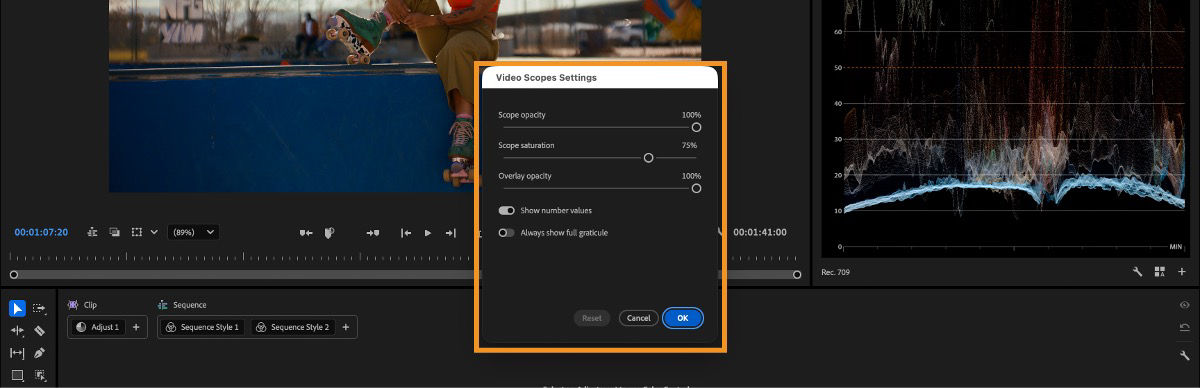Enable Always show full graticule toggle
Image resolution: width=1200 pixels, height=388 pixels.
pyautogui.click(x=507, y=233)
